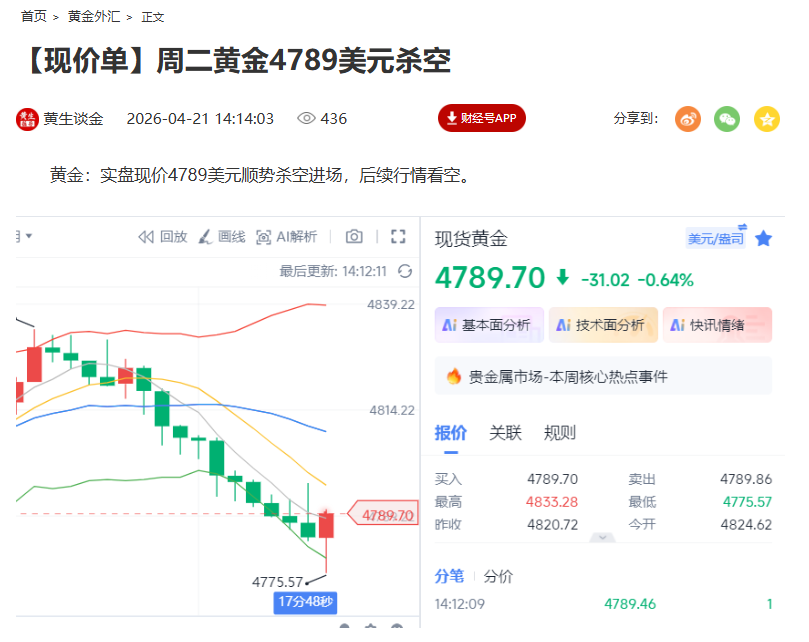This screenshot has width=809, height=642.
Task: Expand chart to fullscreen
Action: point(398,236)
